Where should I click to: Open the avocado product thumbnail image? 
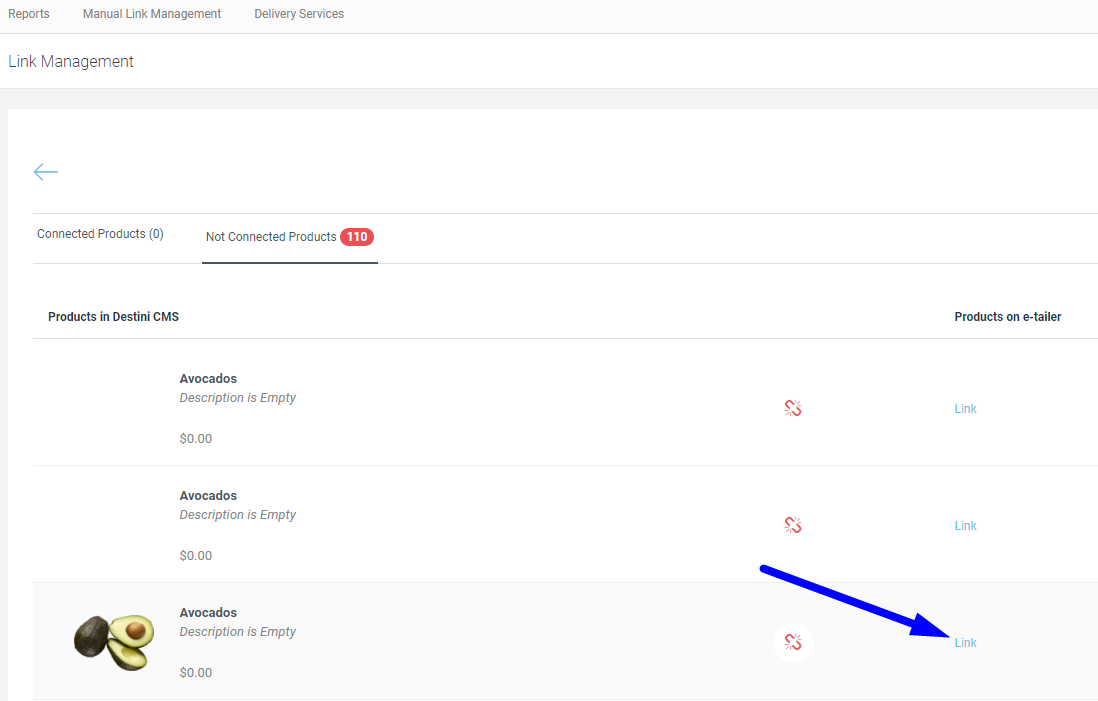[x=114, y=642]
